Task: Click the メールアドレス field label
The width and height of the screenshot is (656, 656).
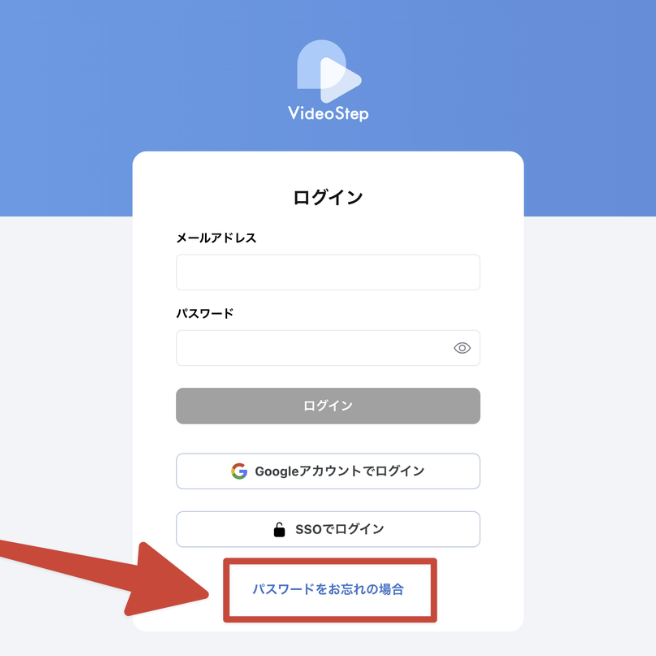Action: point(216,238)
